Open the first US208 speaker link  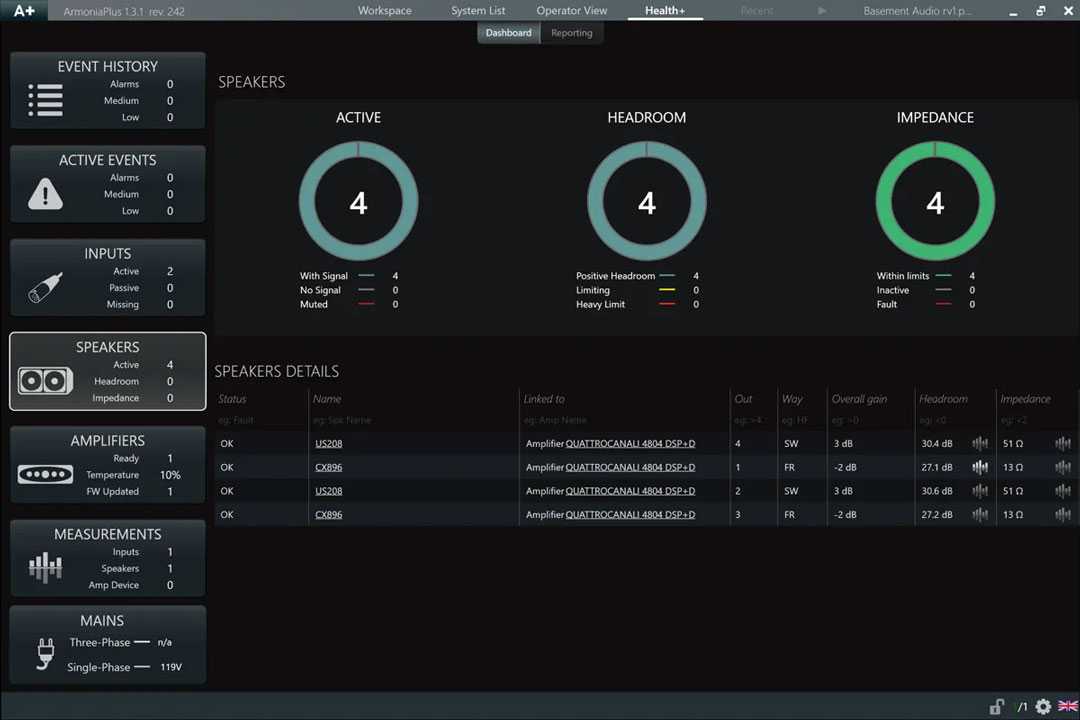pos(328,444)
